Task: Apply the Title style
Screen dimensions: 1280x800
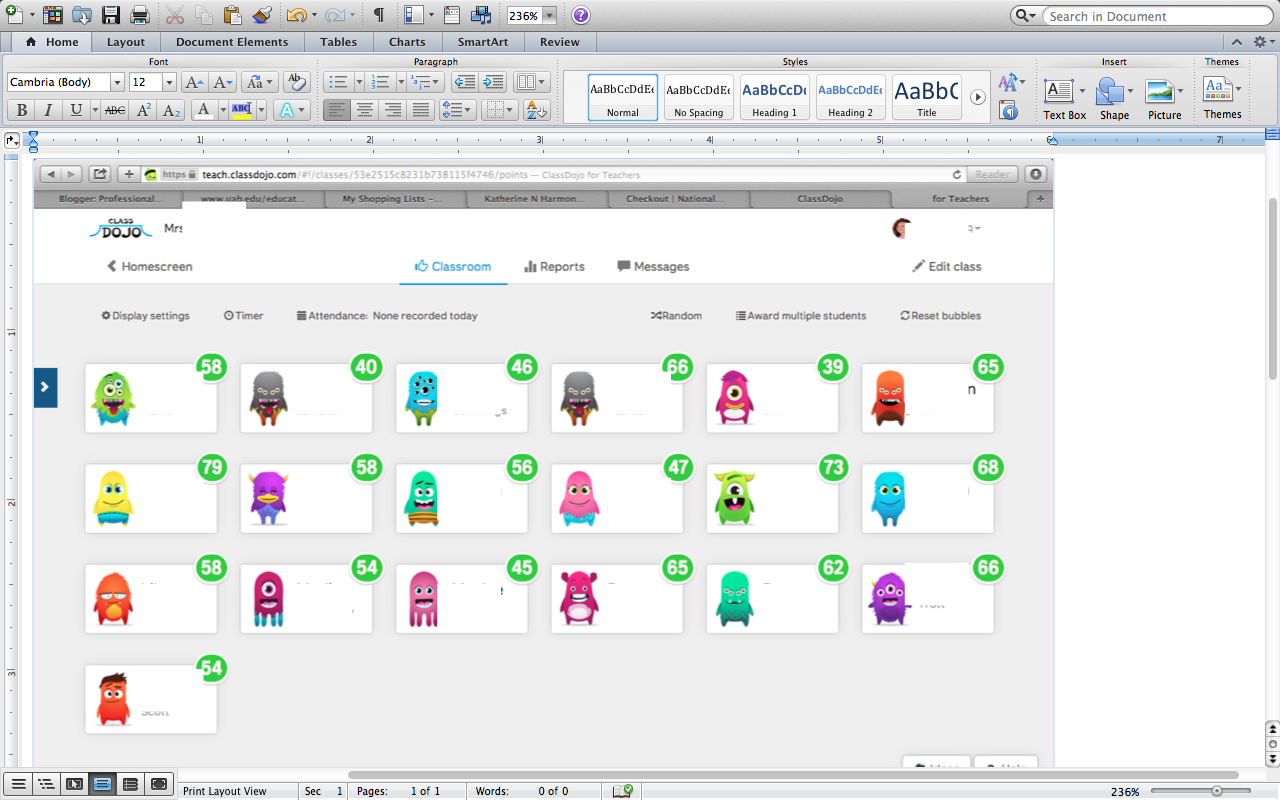Action: [927, 97]
